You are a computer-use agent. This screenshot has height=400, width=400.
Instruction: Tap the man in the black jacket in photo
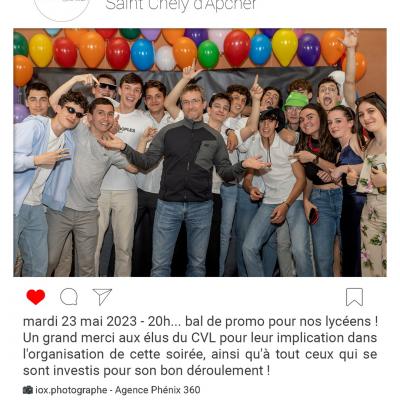(187, 180)
